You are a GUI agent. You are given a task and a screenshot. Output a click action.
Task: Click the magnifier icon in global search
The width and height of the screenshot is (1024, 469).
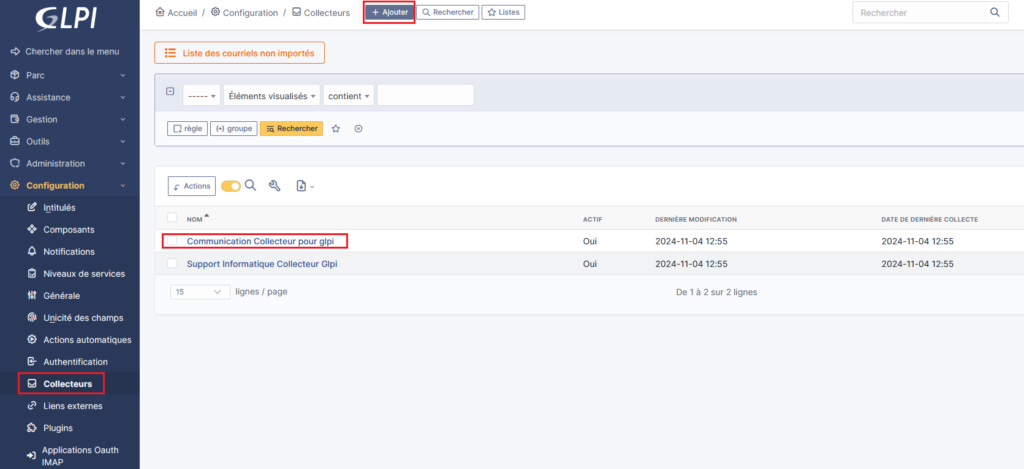click(x=995, y=12)
